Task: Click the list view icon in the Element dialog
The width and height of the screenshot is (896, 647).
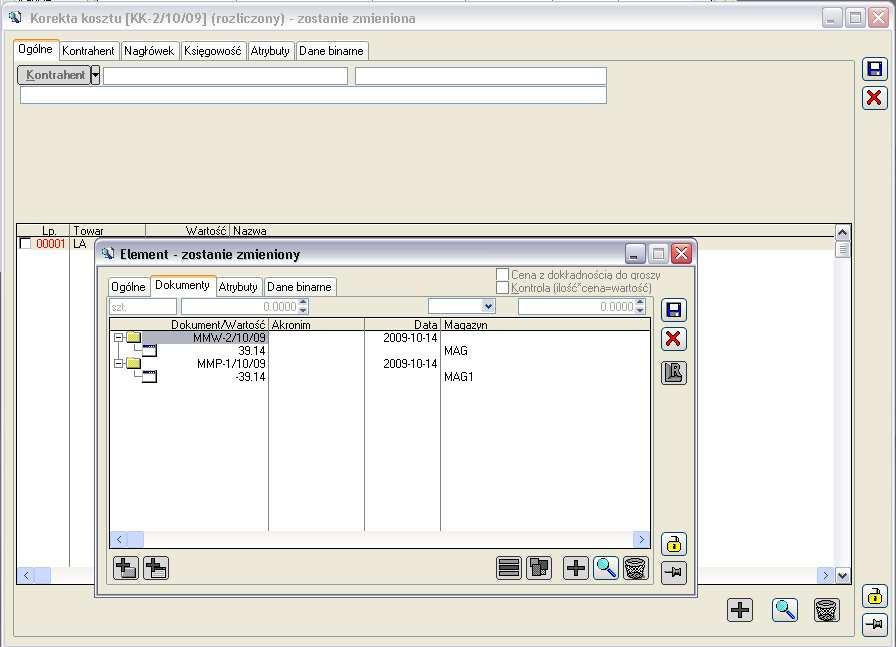Action: pos(509,568)
